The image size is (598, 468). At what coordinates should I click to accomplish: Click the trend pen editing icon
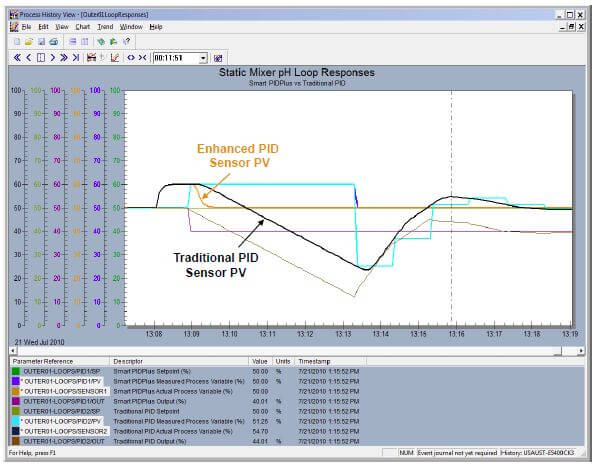coord(114,58)
